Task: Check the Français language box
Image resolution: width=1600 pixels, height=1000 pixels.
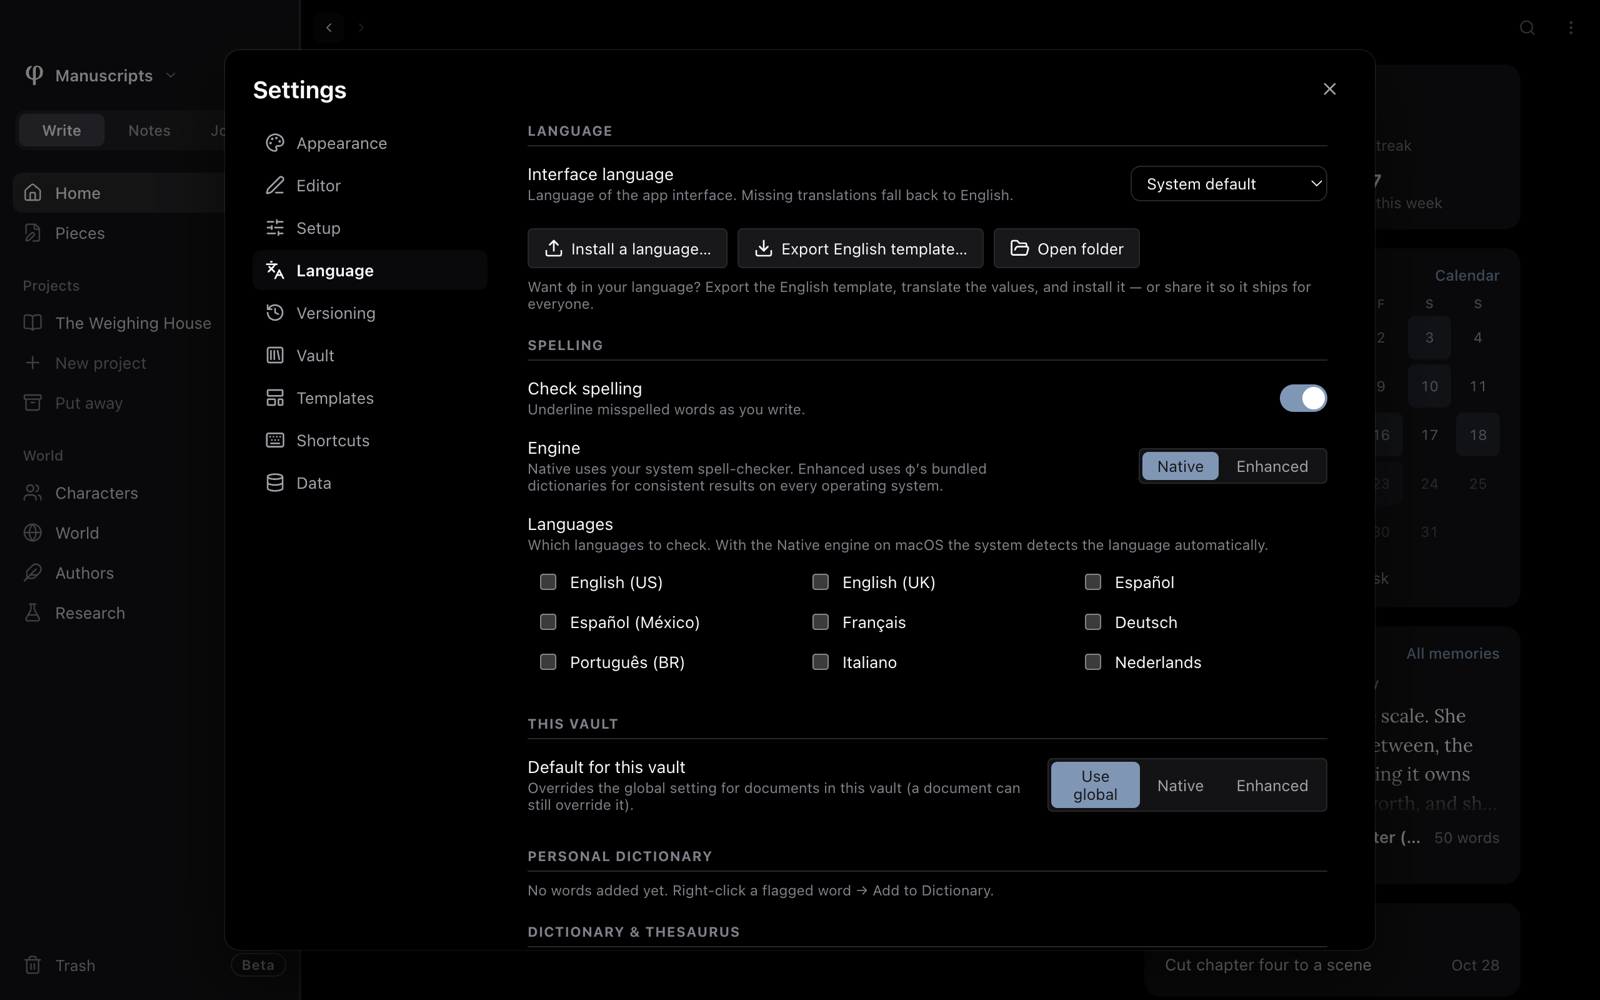Action: [820, 622]
